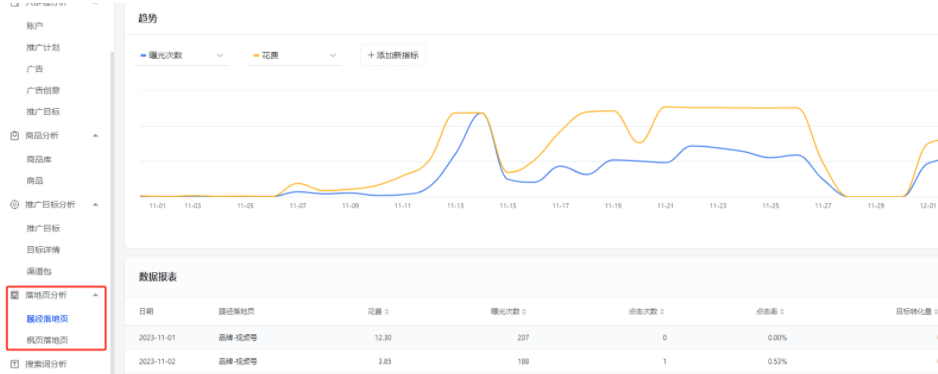938x374 pixels.
Task: Click the 搜索词分析 sidebar icon
Action: [15, 364]
